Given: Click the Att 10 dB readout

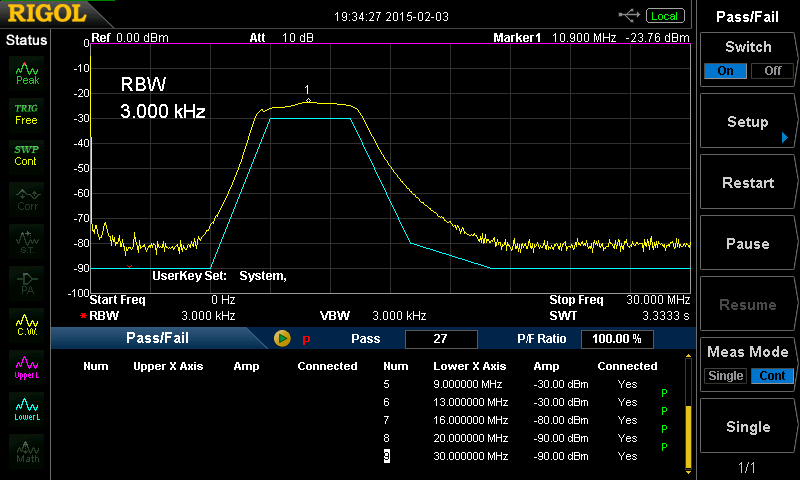Looking at the screenshot, I should tap(281, 38).
